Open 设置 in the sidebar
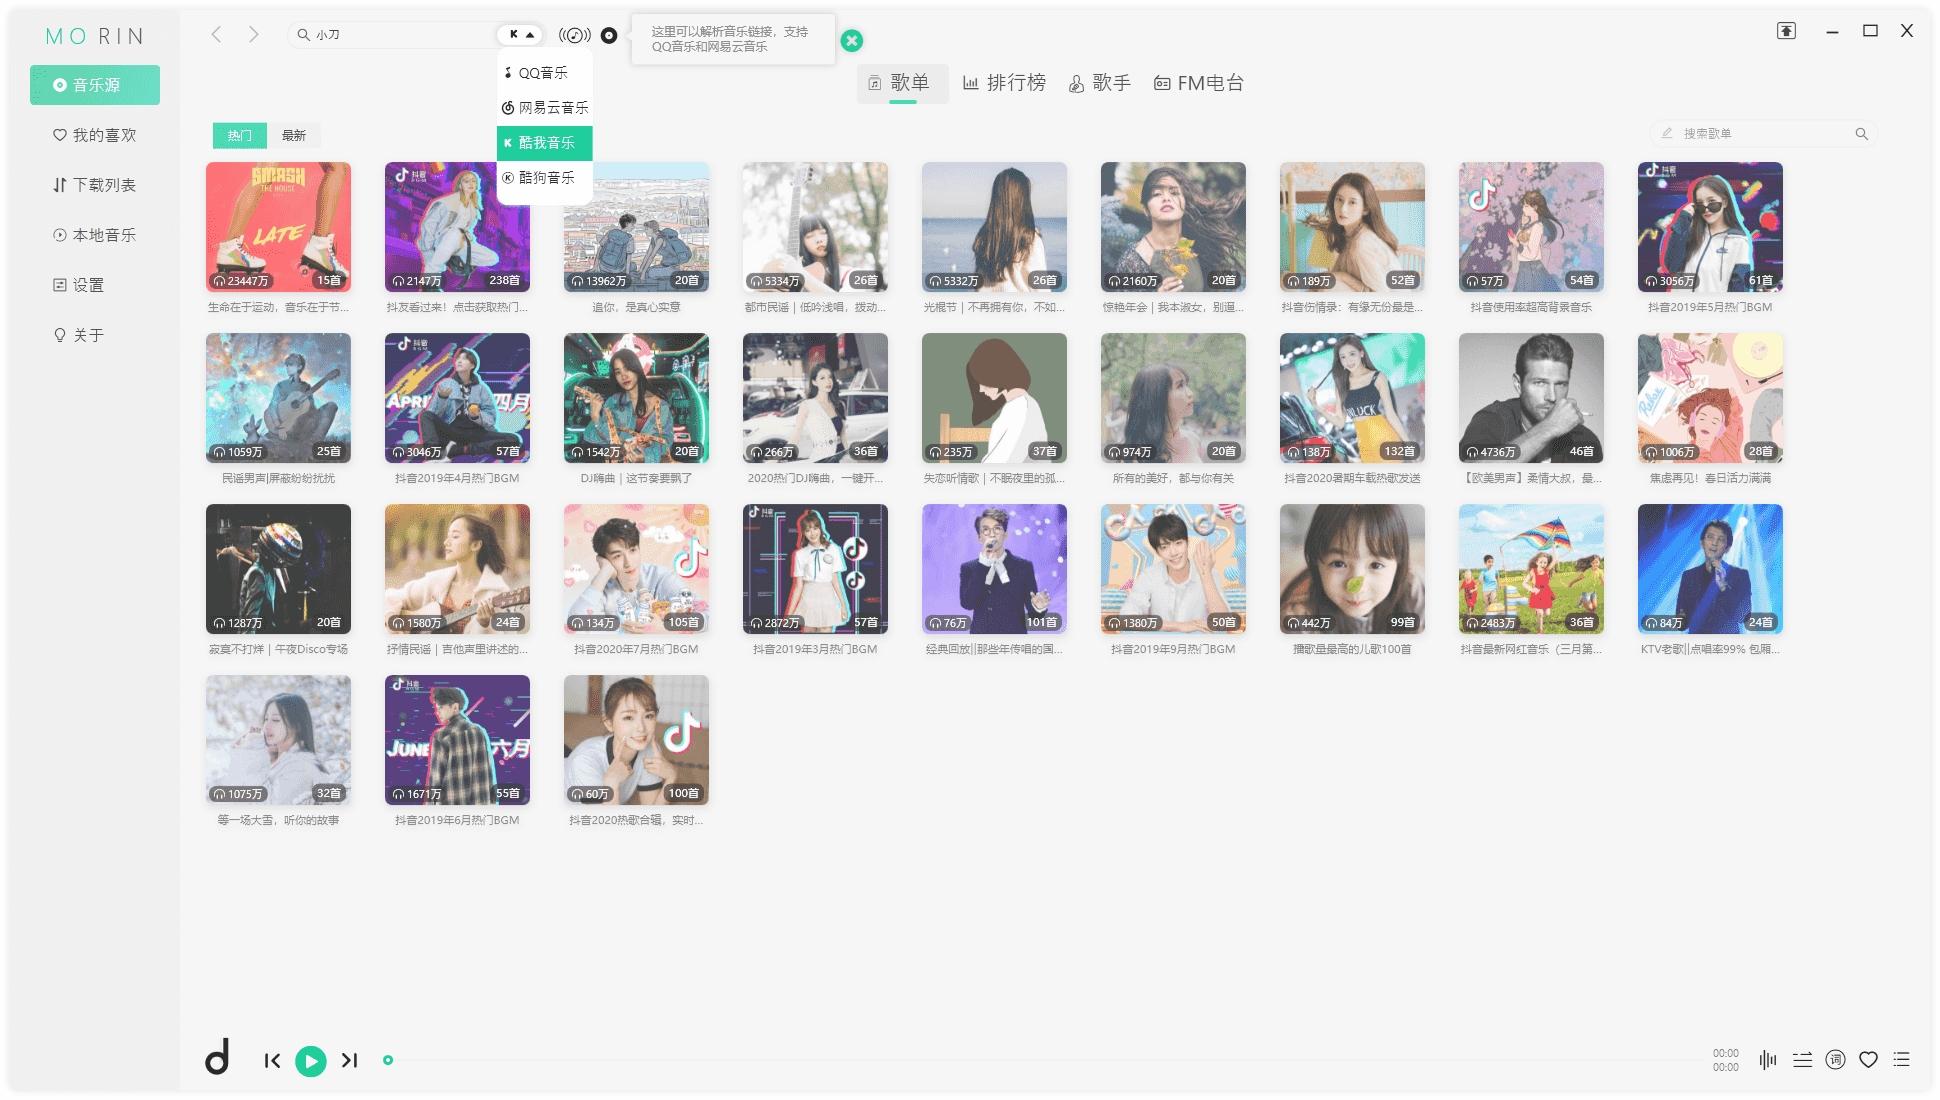1940x1100 pixels. point(95,285)
